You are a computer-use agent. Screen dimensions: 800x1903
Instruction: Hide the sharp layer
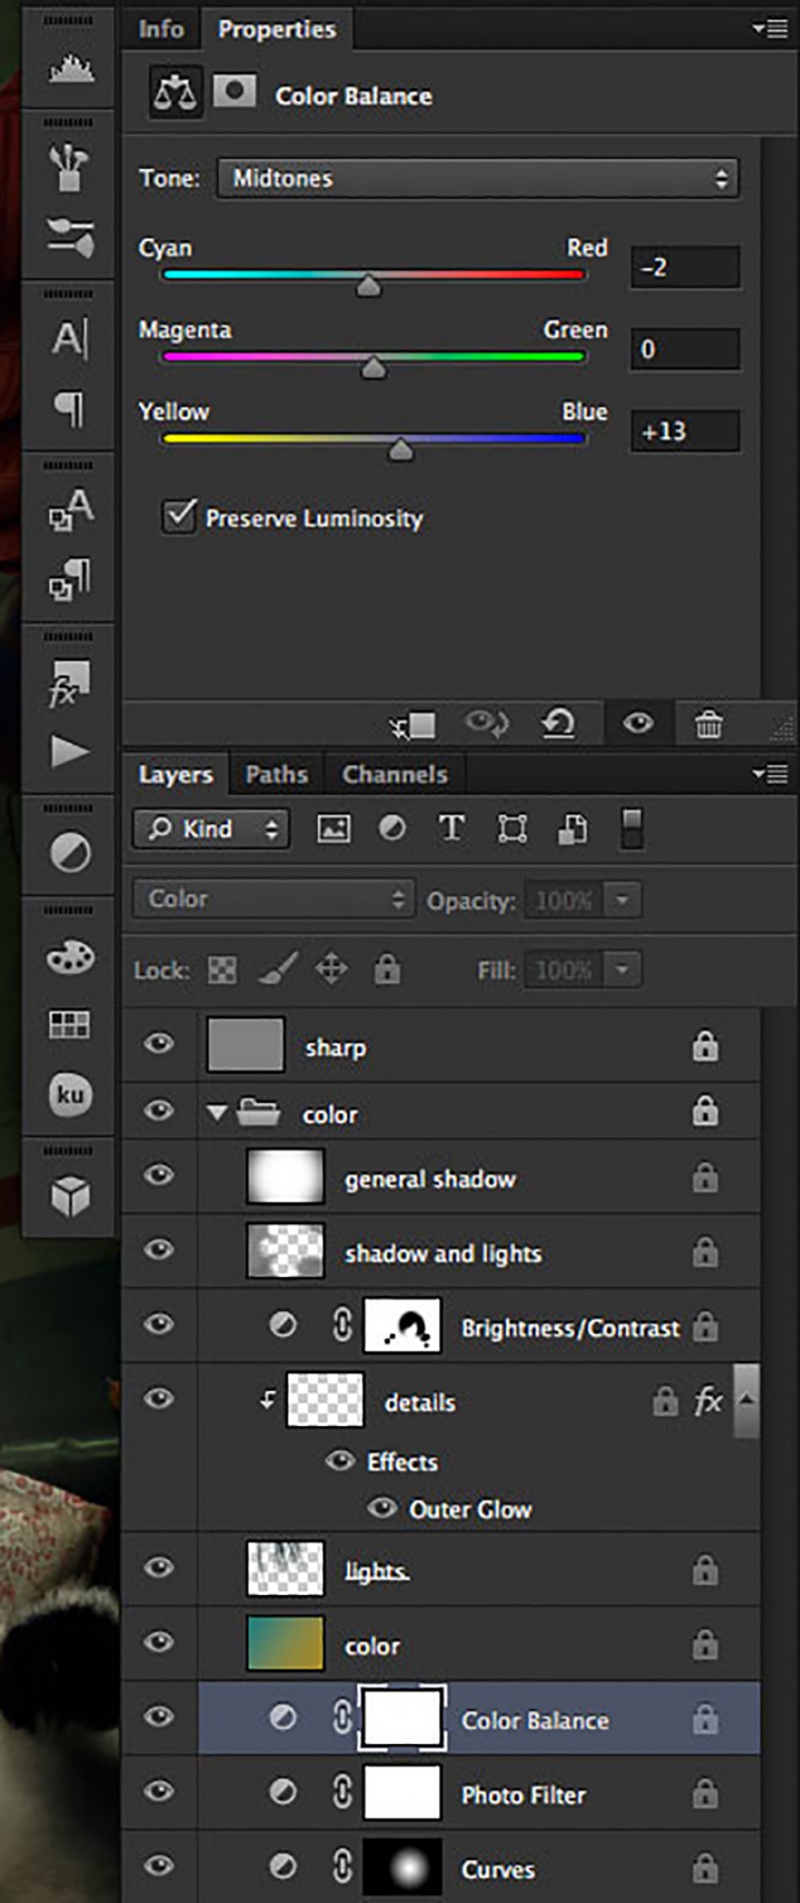(159, 1044)
